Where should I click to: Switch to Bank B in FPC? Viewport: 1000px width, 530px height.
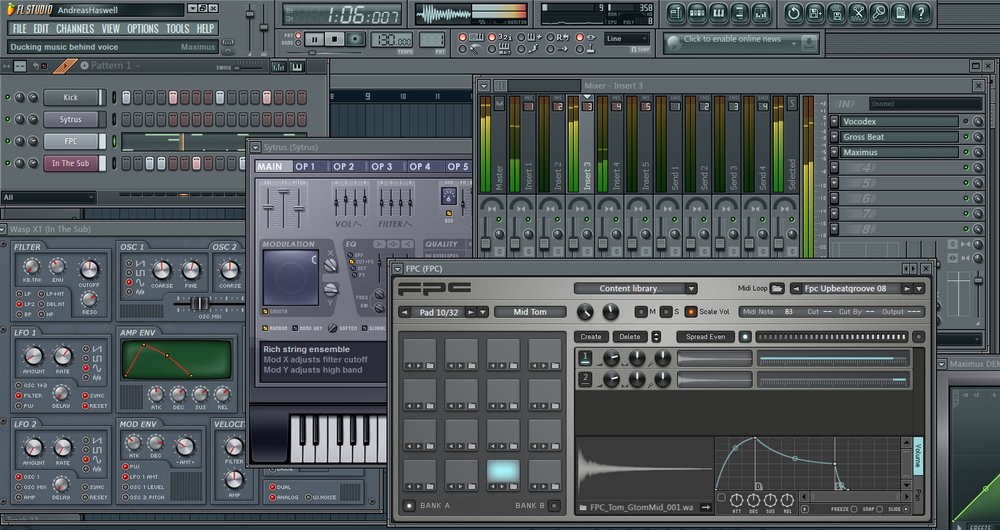[554, 506]
